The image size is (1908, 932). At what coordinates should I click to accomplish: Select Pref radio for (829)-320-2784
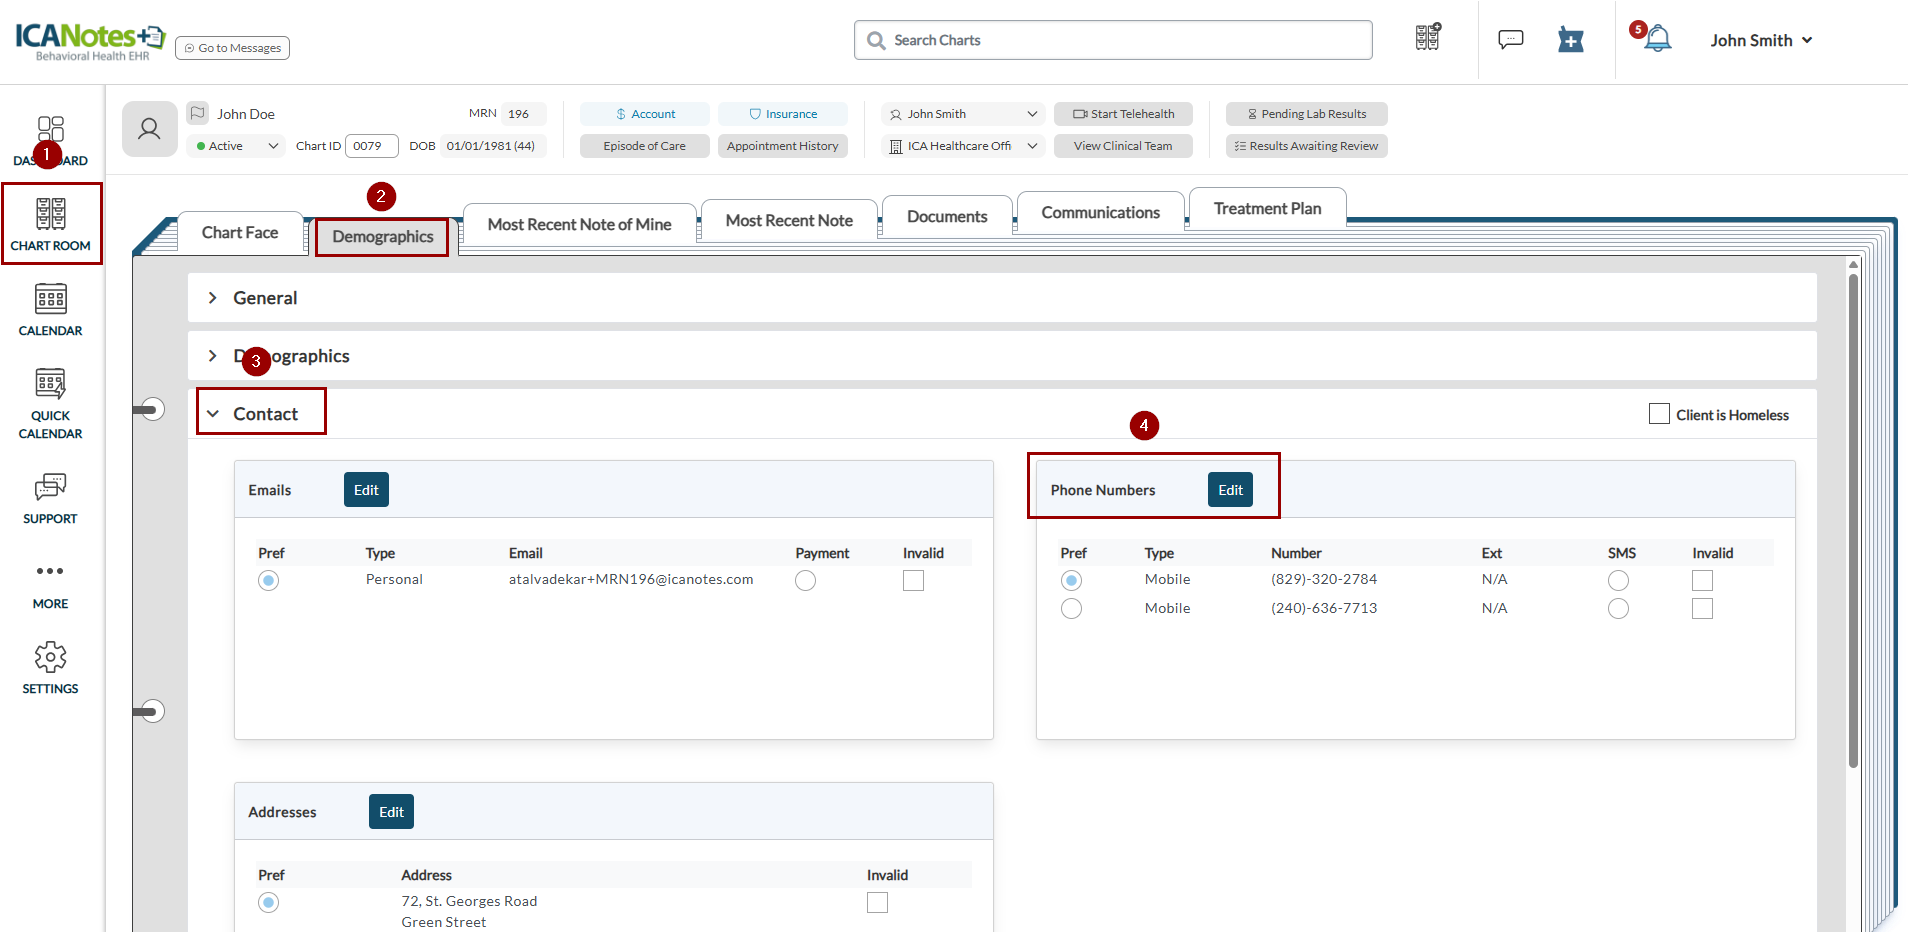(x=1071, y=580)
